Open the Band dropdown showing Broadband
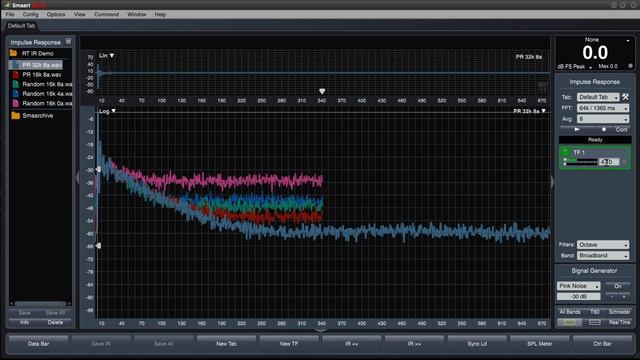Image resolution: width=640 pixels, height=360 pixels. click(602, 256)
